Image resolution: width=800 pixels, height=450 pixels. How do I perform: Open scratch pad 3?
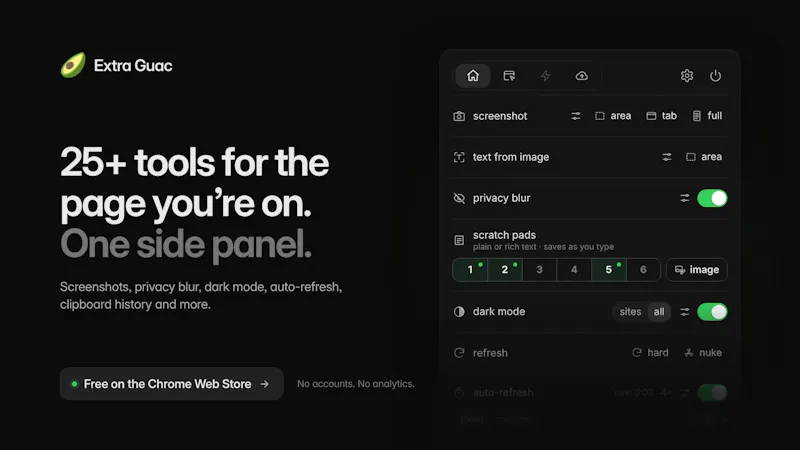pyautogui.click(x=539, y=269)
